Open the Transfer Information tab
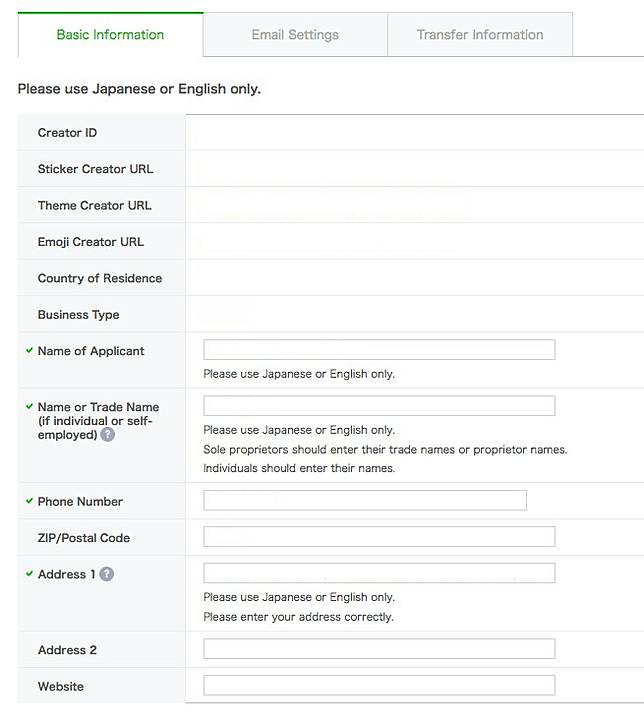Screen dimensions: 644x725 480,35
